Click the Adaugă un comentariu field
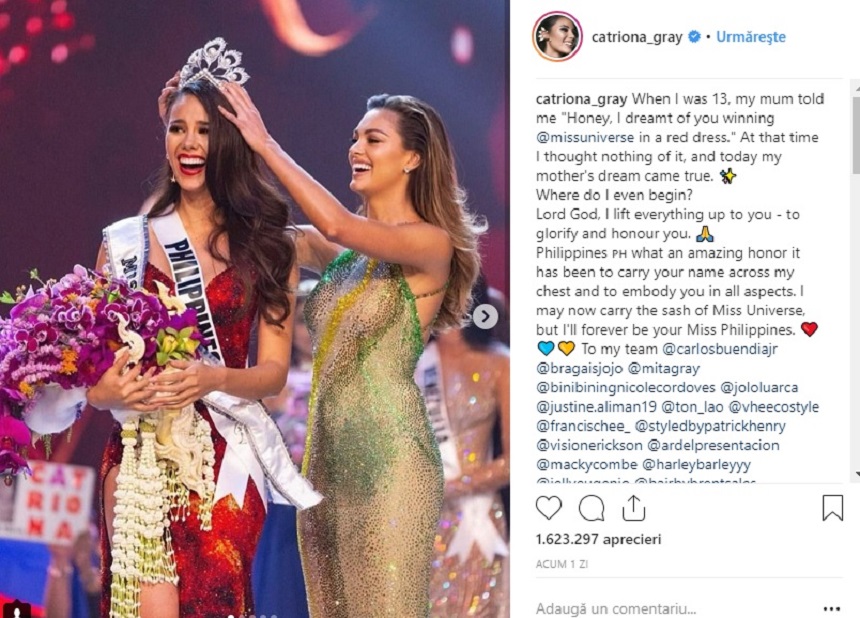 (x=675, y=608)
